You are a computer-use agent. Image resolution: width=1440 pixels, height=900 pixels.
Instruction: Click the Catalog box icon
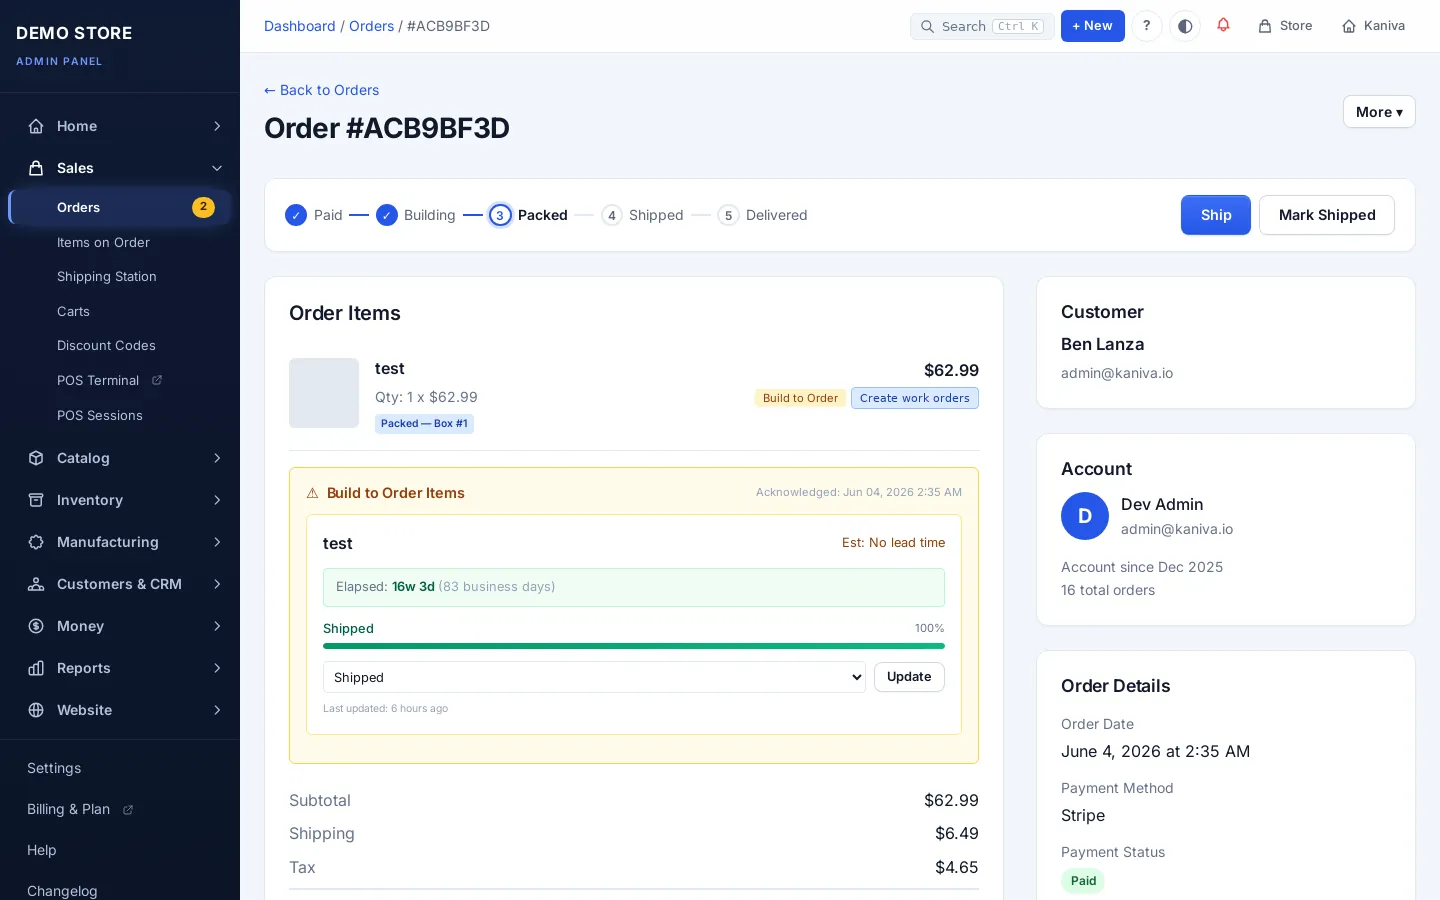click(x=36, y=458)
